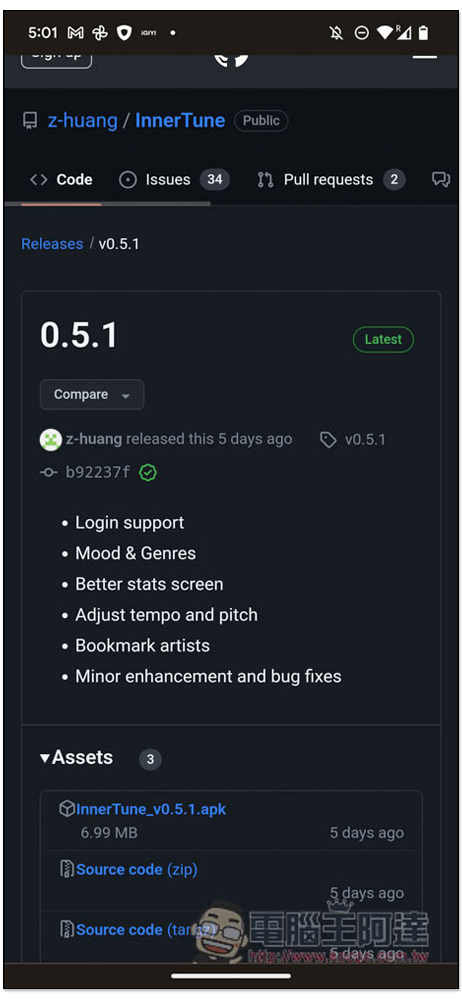
Task: Tap z-huang's avatar in the release info
Action: click(x=50, y=439)
